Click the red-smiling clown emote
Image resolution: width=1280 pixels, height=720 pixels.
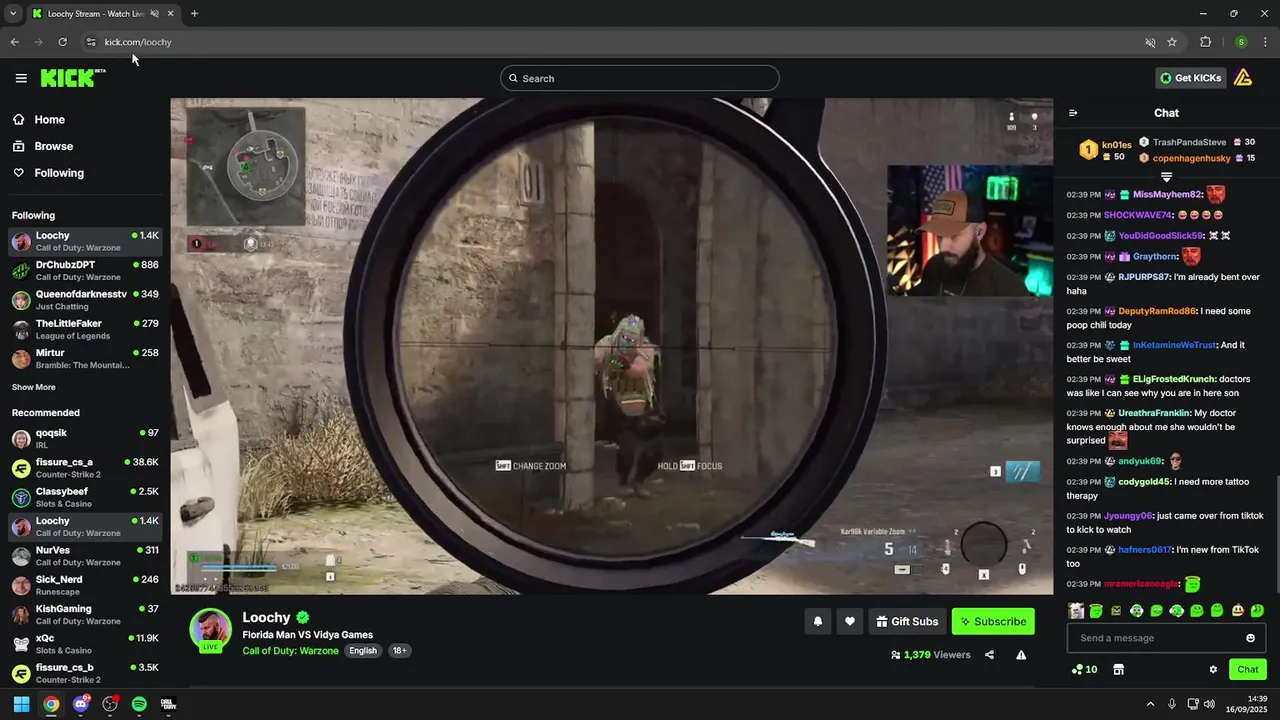(1237, 610)
